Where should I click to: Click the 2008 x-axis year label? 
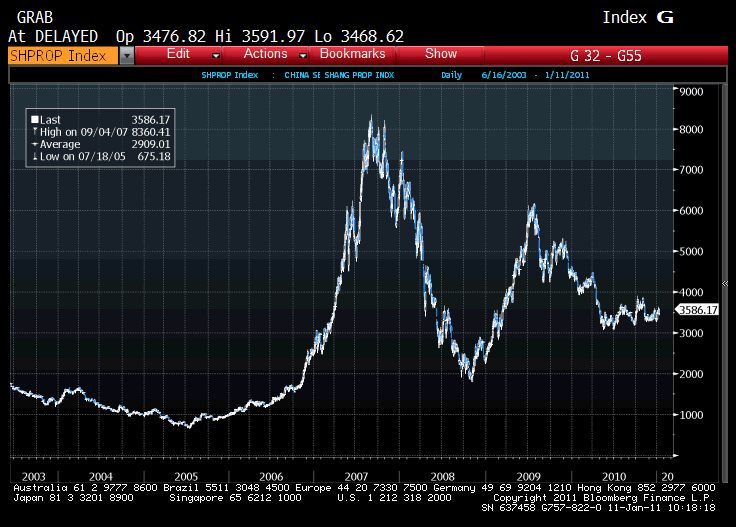pos(443,476)
